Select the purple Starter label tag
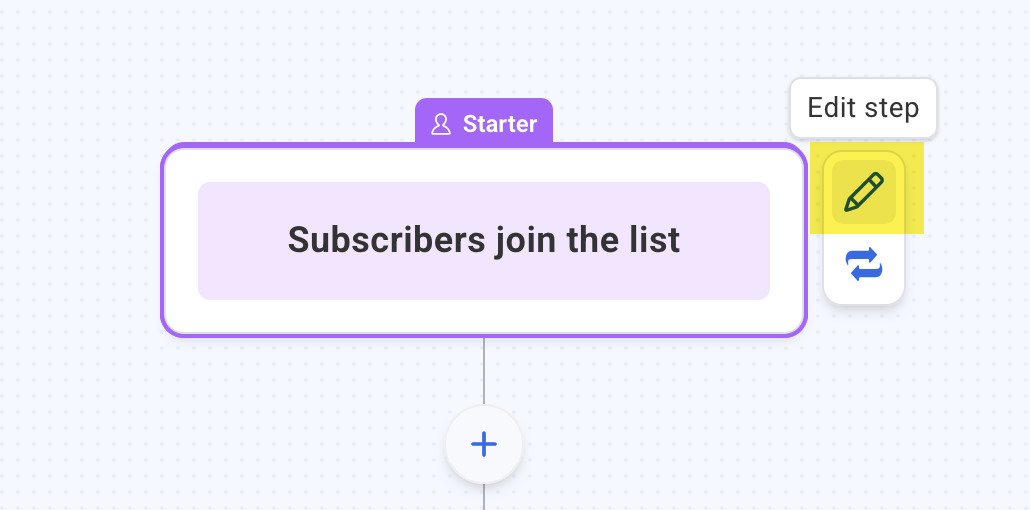The image size is (1030, 510). coord(484,124)
